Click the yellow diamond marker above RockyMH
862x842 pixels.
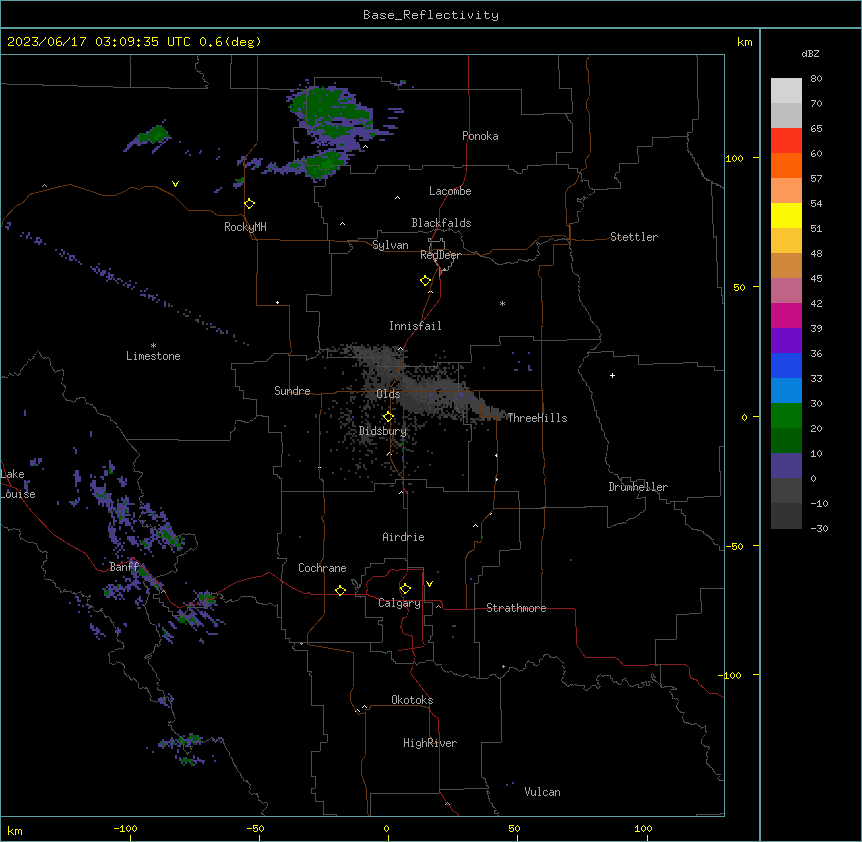pyautogui.click(x=249, y=204)
